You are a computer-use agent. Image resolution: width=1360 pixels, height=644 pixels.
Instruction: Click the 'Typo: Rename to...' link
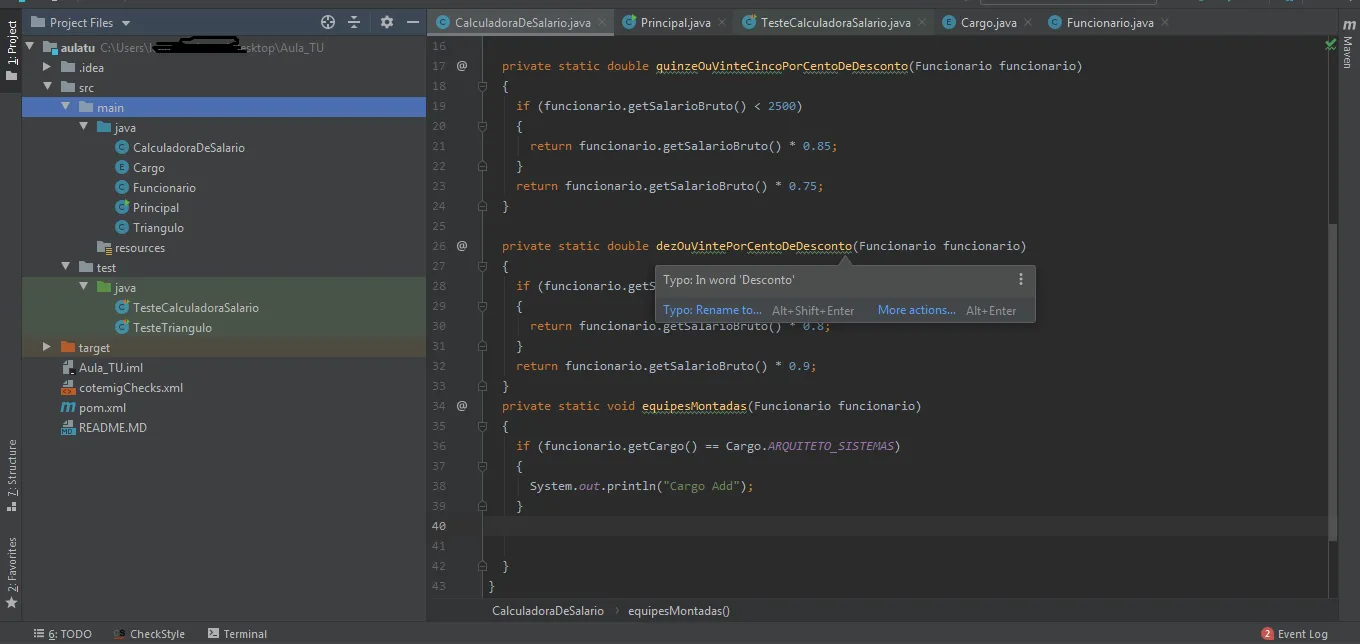click(712, 310)
